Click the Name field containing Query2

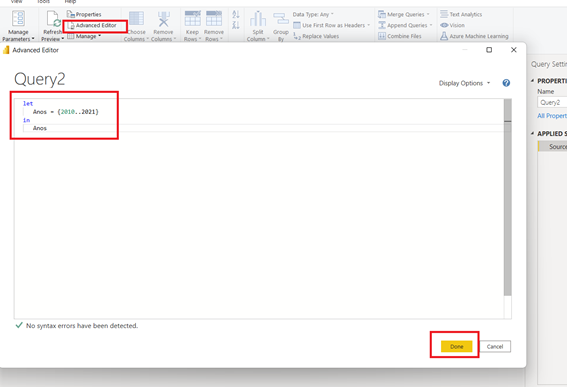552,103
